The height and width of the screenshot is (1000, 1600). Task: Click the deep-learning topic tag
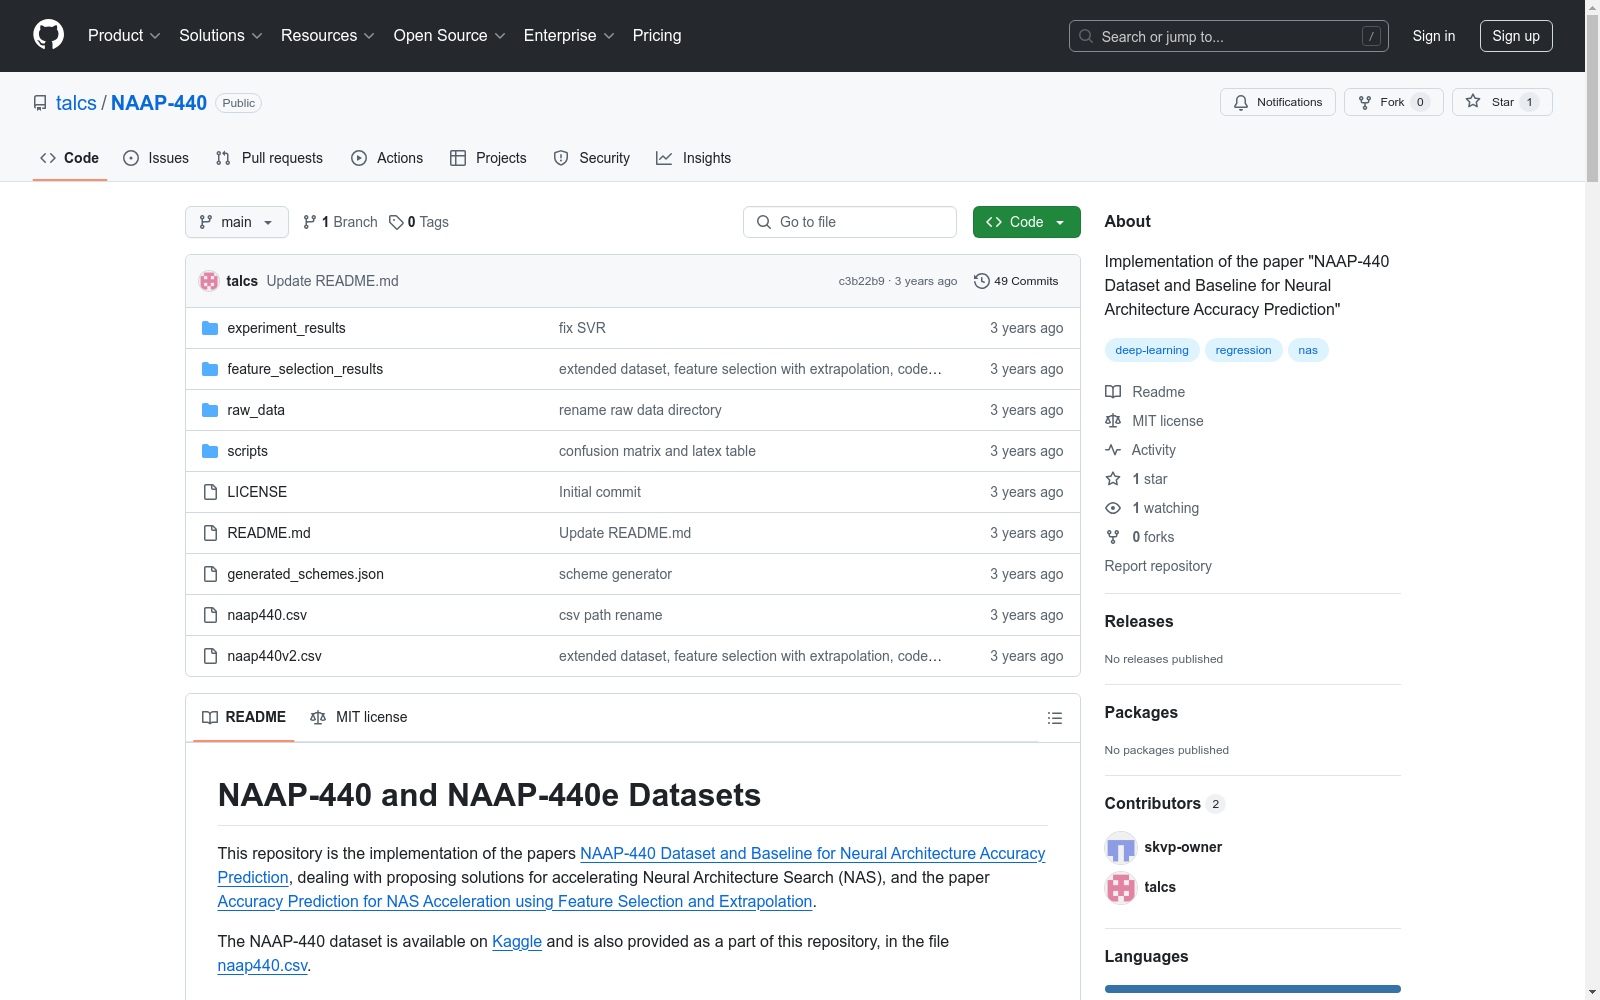coord(1152,350)
